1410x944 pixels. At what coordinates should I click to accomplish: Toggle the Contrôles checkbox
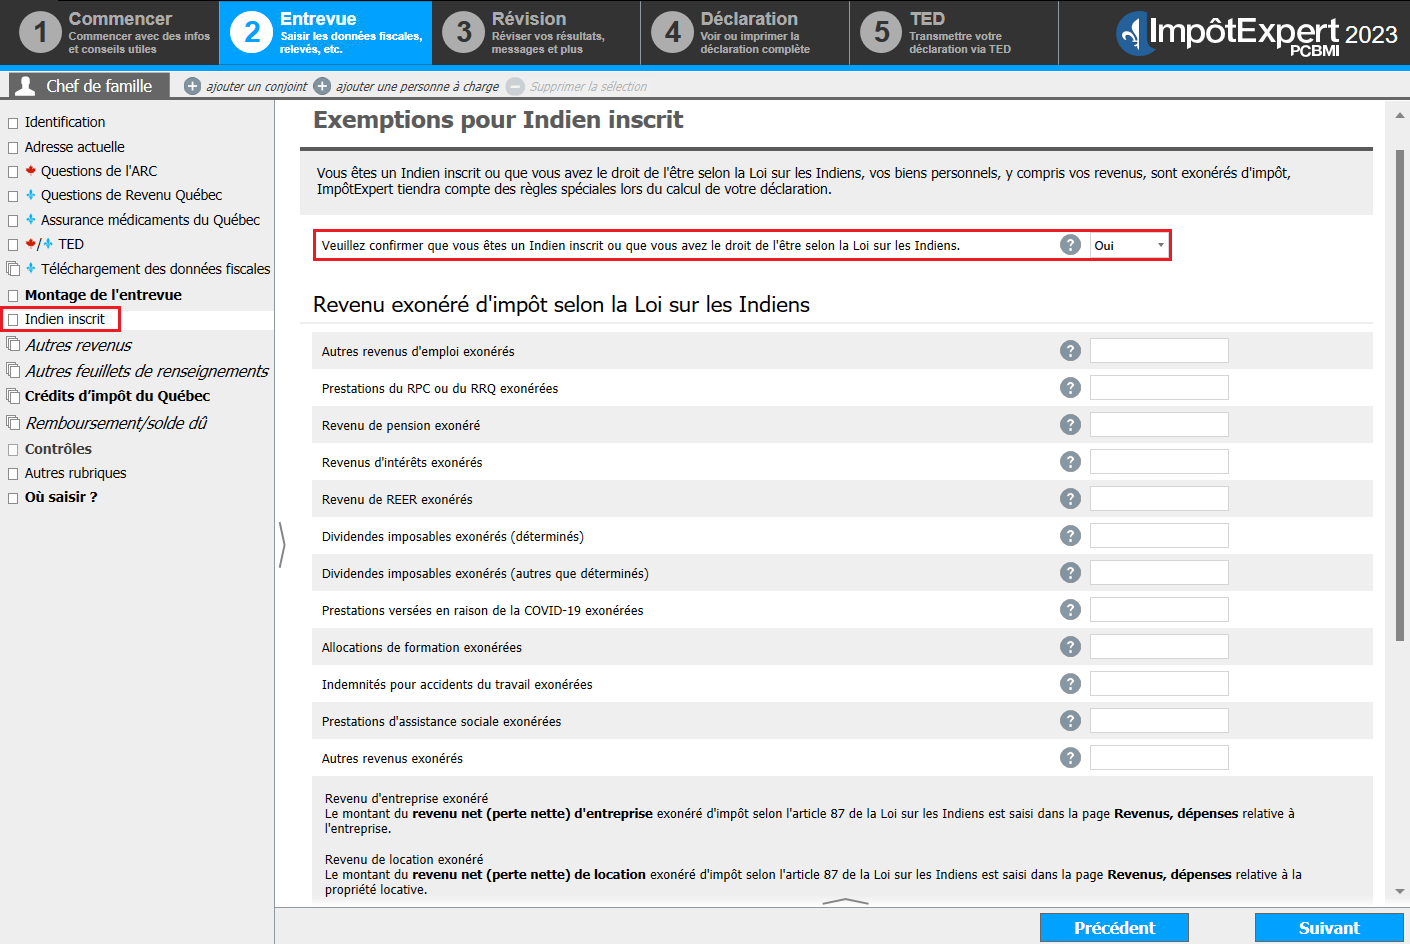pyautogui.click(x=13, y=450)
